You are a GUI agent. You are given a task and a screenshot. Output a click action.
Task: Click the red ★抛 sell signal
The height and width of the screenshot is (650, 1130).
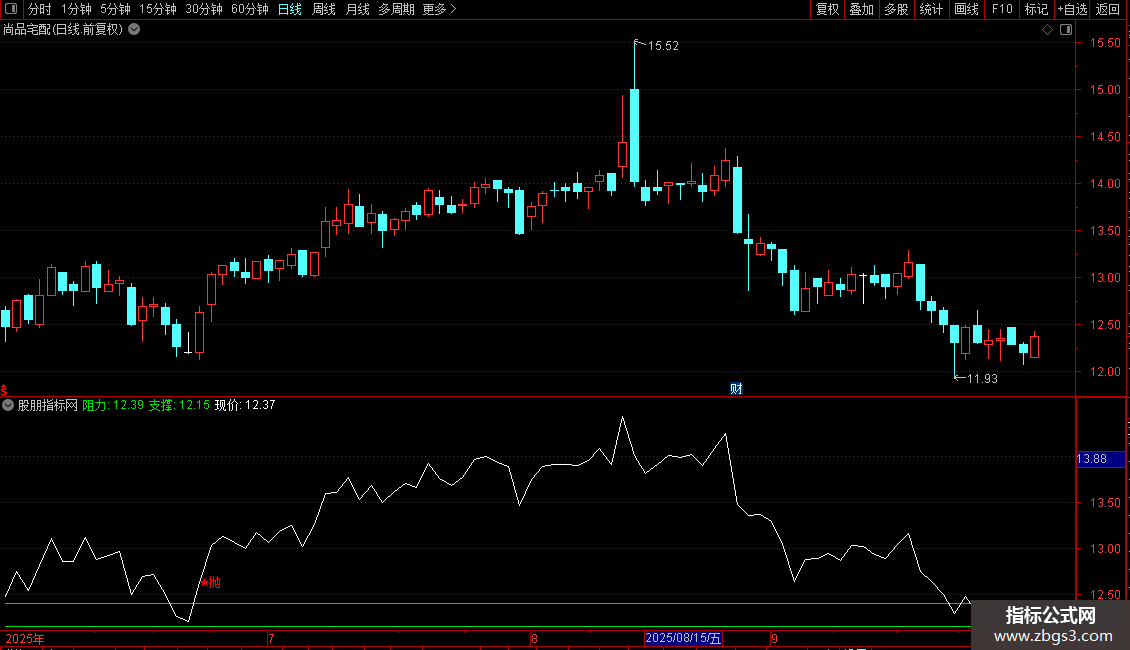(210, 582)
